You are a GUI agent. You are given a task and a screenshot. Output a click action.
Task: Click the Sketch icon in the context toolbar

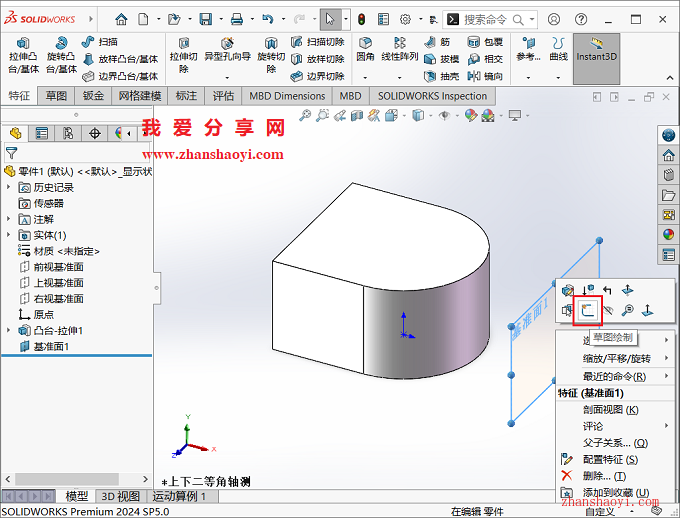pos(587,311)
